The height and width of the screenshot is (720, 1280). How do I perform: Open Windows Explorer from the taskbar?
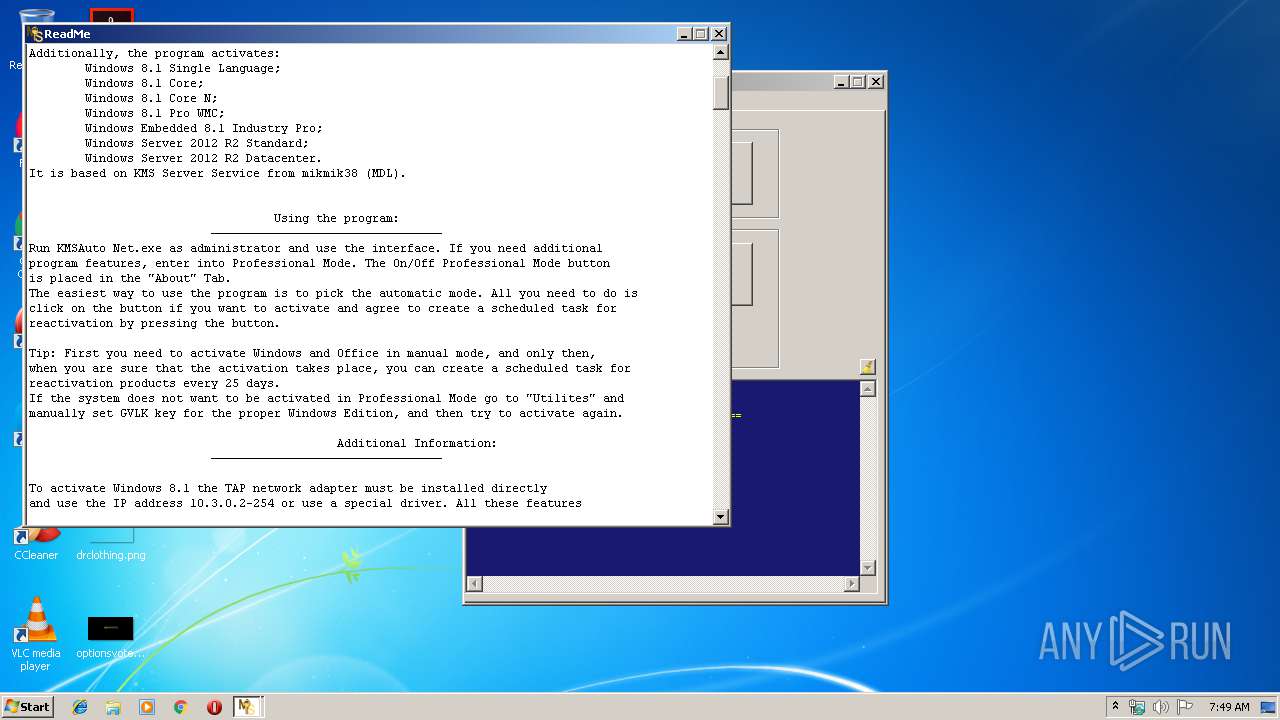point(113,707)
